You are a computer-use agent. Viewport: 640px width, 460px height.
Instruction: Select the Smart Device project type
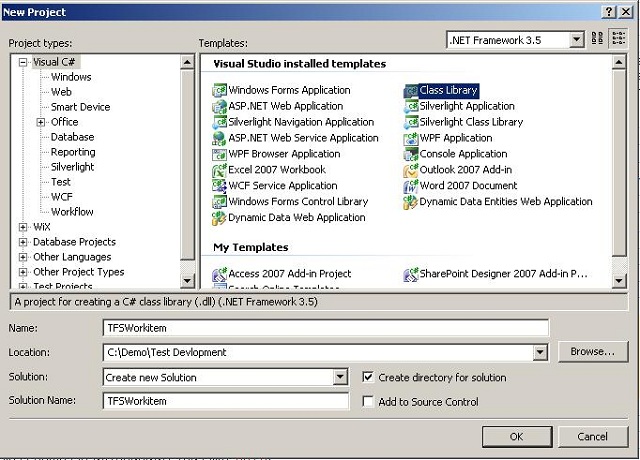(x=80, y=107)
